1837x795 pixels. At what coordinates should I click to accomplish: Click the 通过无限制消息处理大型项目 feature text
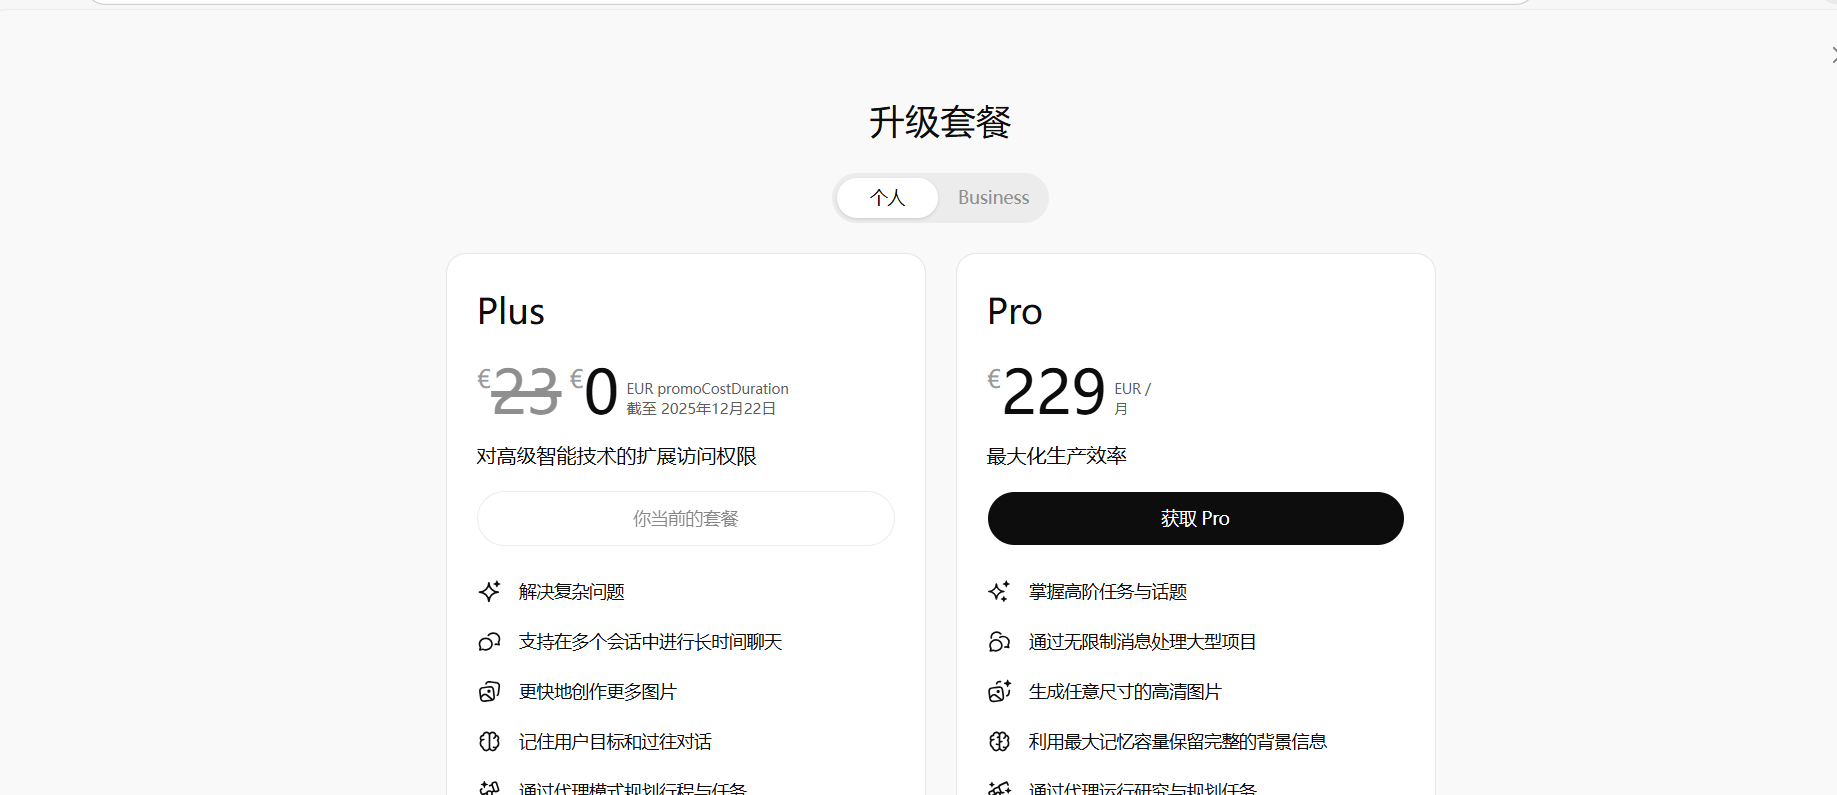pyautogui.click(x=1143, y=642)
